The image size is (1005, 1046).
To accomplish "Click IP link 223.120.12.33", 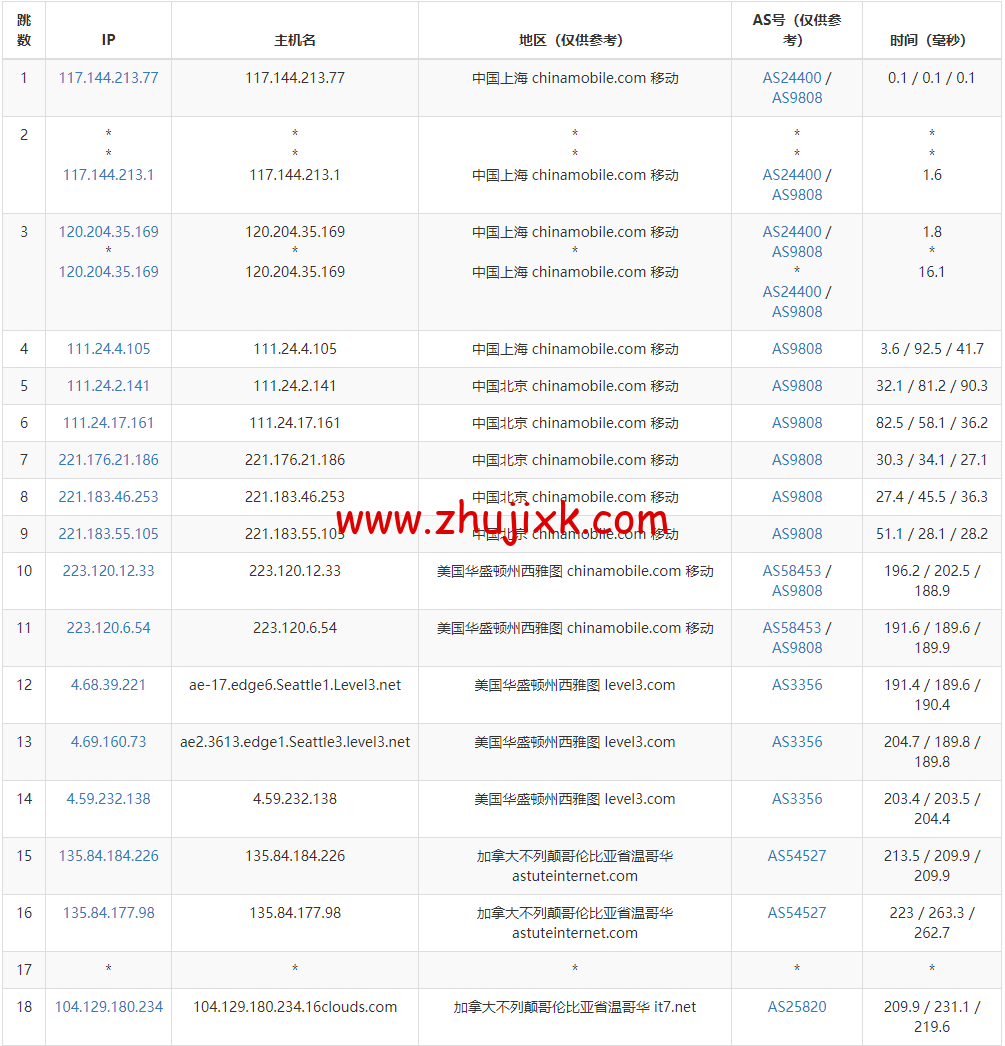I will (108, 571).
